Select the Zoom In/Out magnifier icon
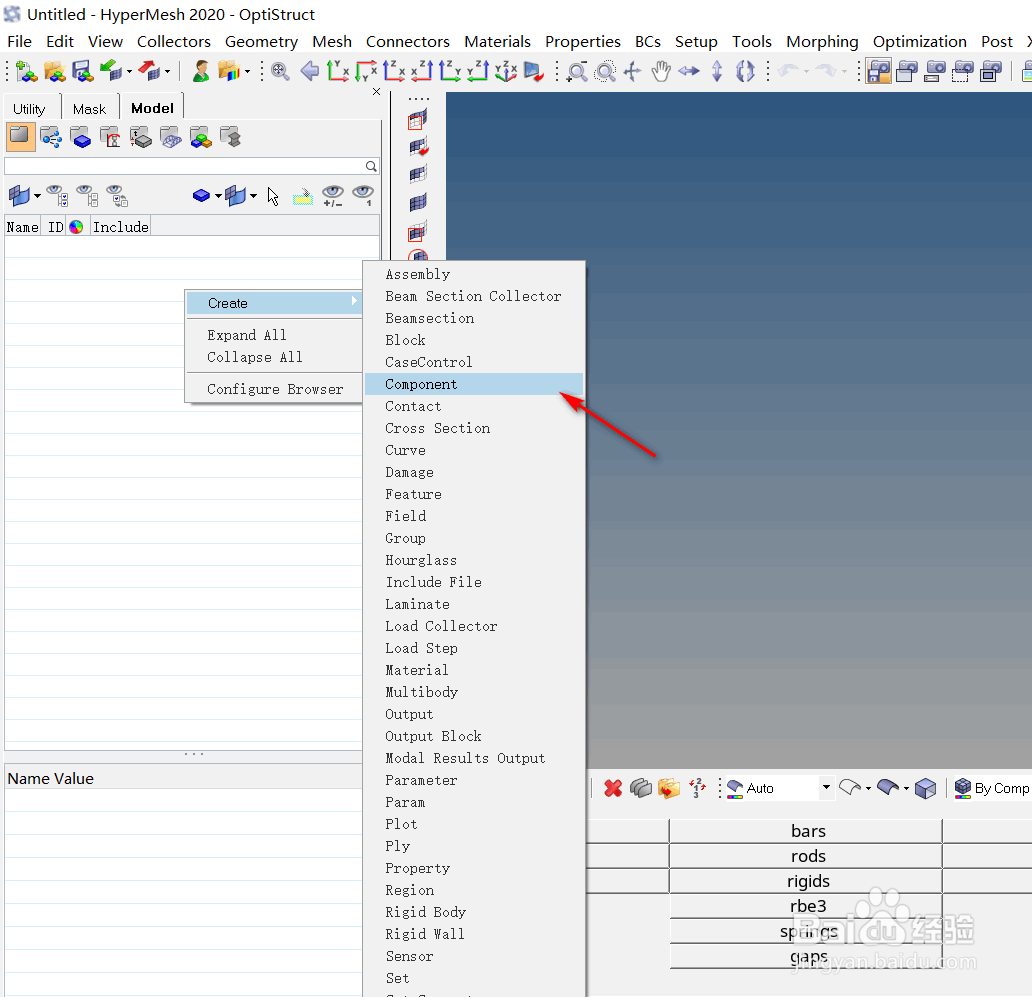This screenshot has height=997, width=1032. pos(577,71)
